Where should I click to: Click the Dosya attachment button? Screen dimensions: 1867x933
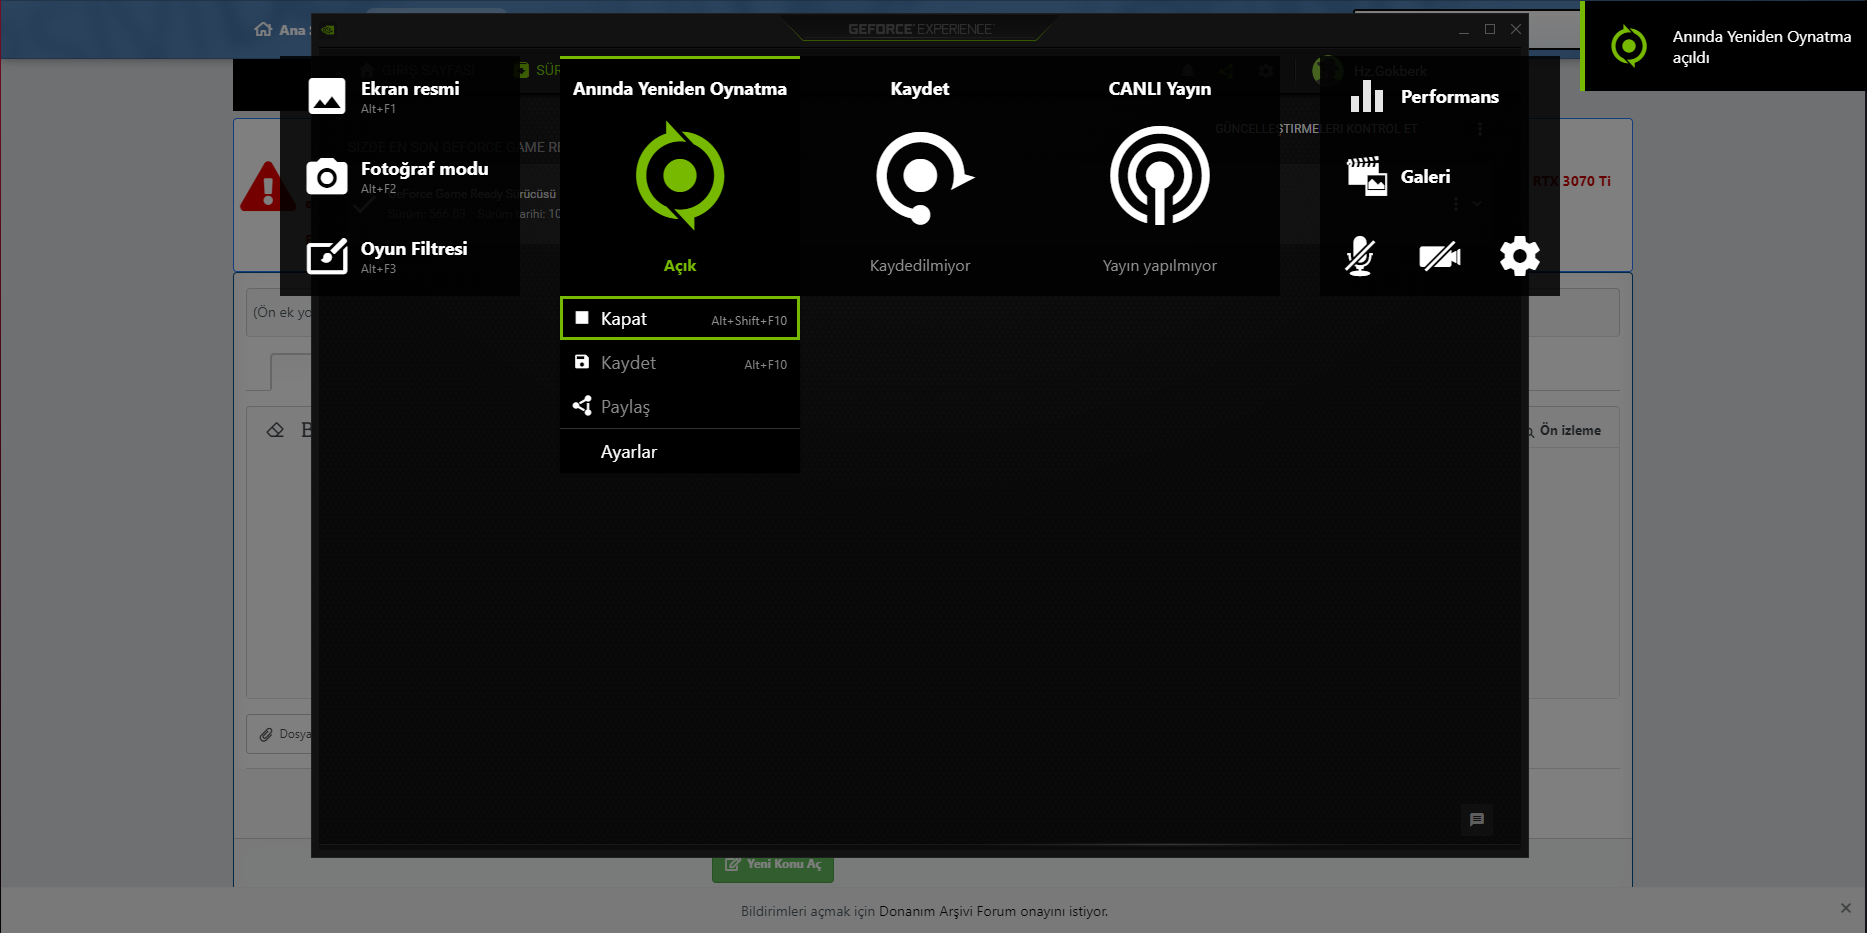click(281, 734)
